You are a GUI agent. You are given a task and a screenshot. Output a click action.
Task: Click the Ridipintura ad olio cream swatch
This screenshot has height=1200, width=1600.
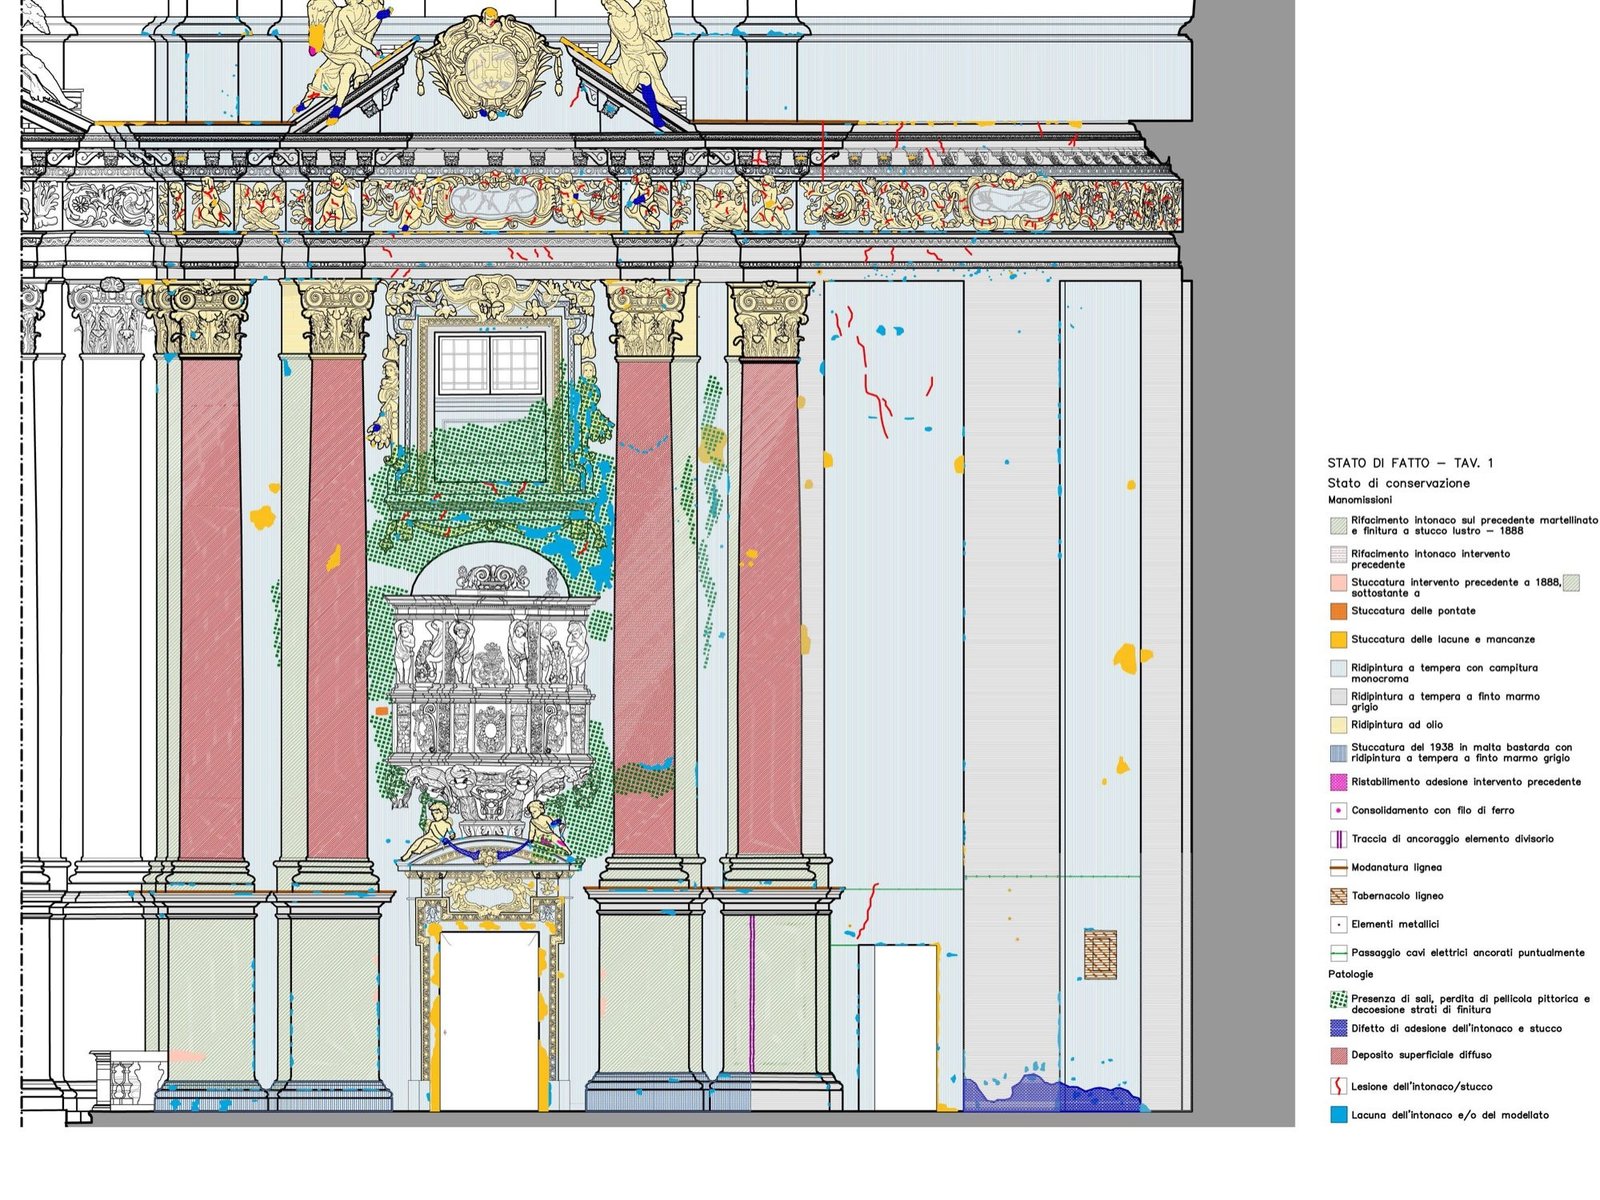point(1338,725)
